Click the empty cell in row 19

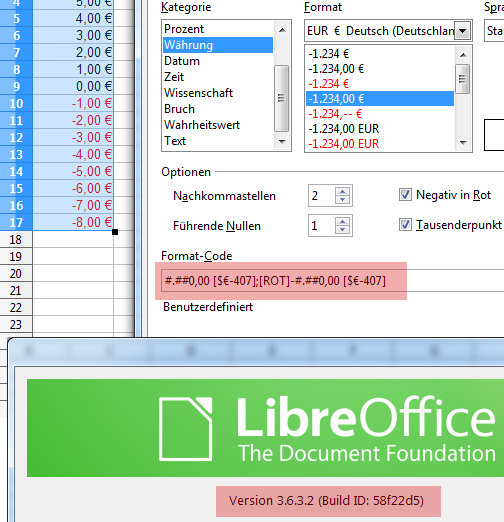coord(73,257)
